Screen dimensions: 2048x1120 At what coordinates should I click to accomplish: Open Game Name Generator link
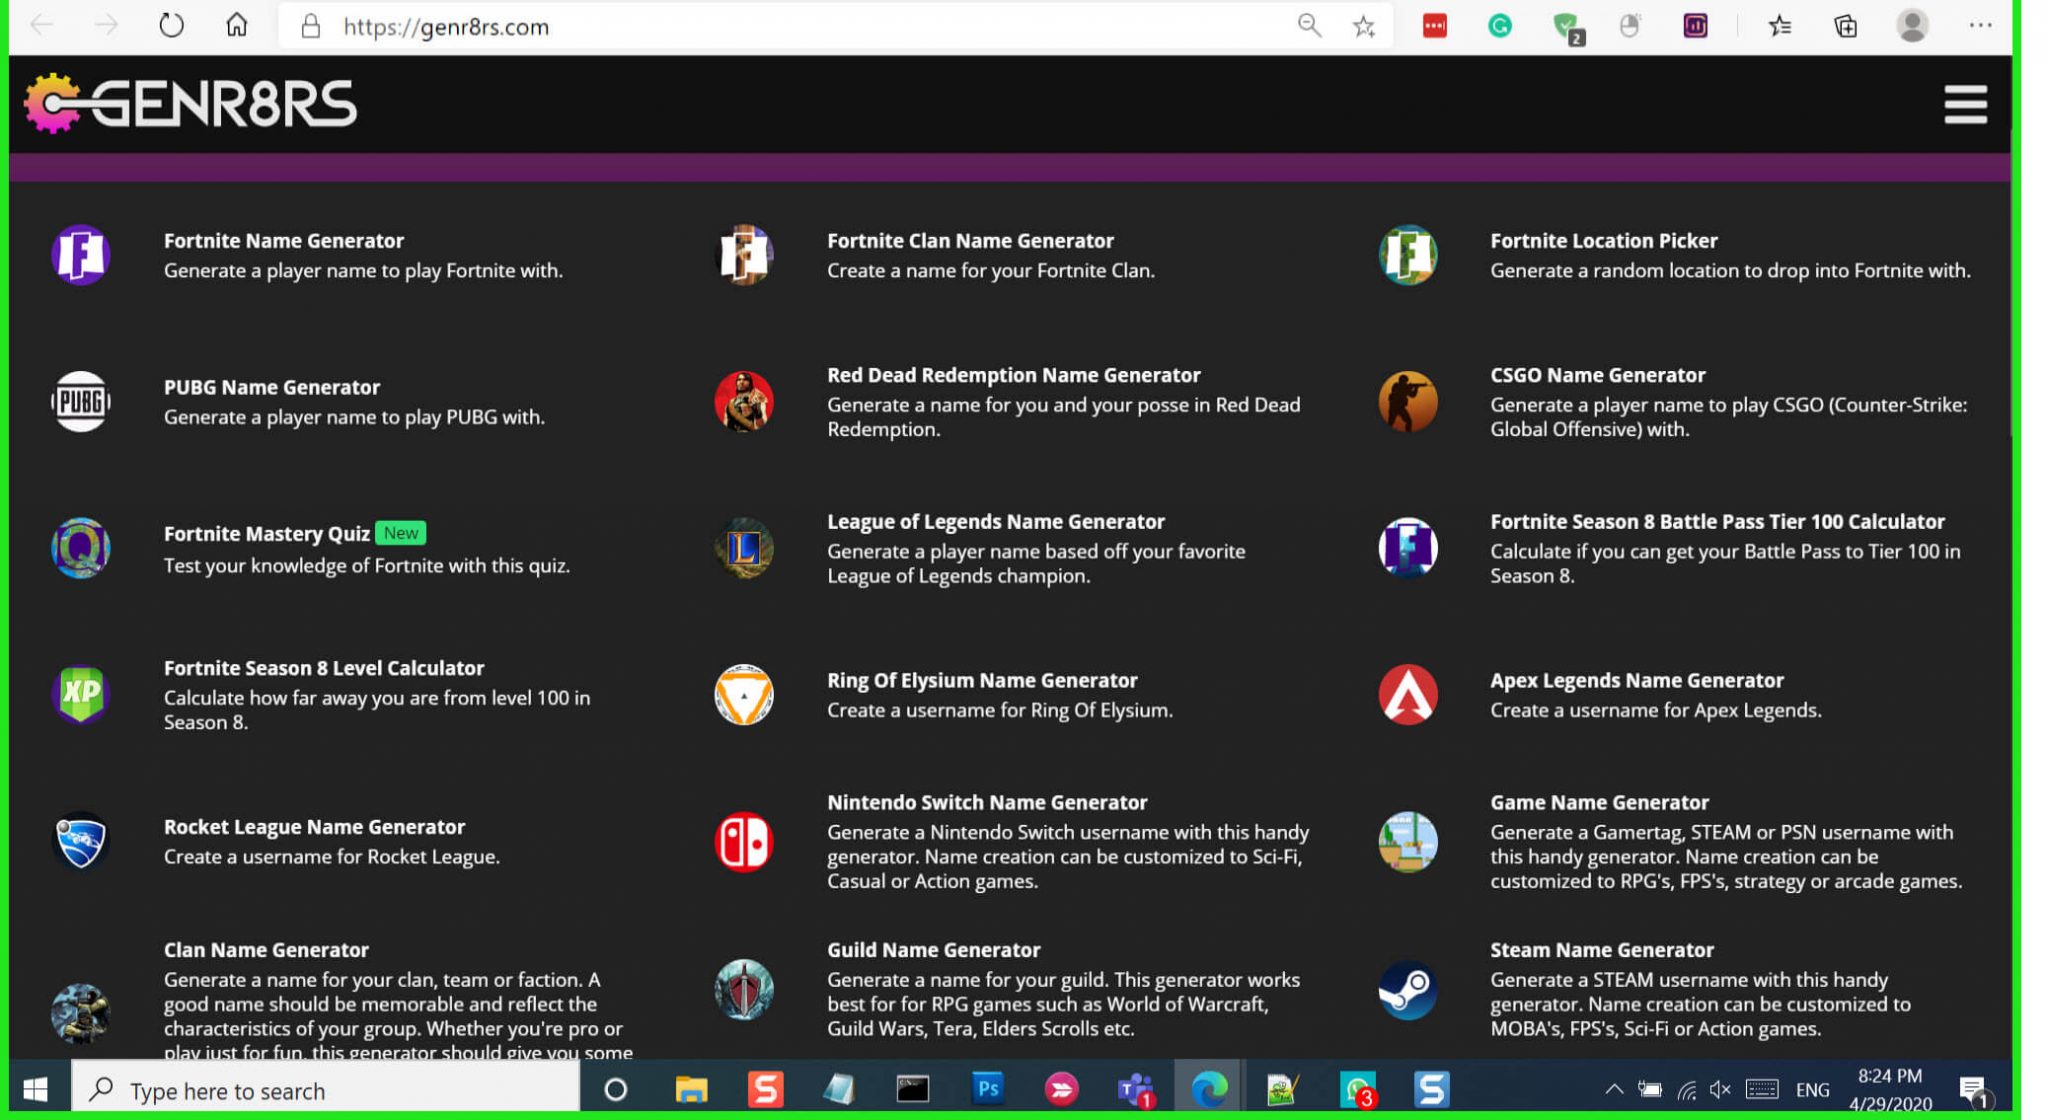(x=1599, y=803)
